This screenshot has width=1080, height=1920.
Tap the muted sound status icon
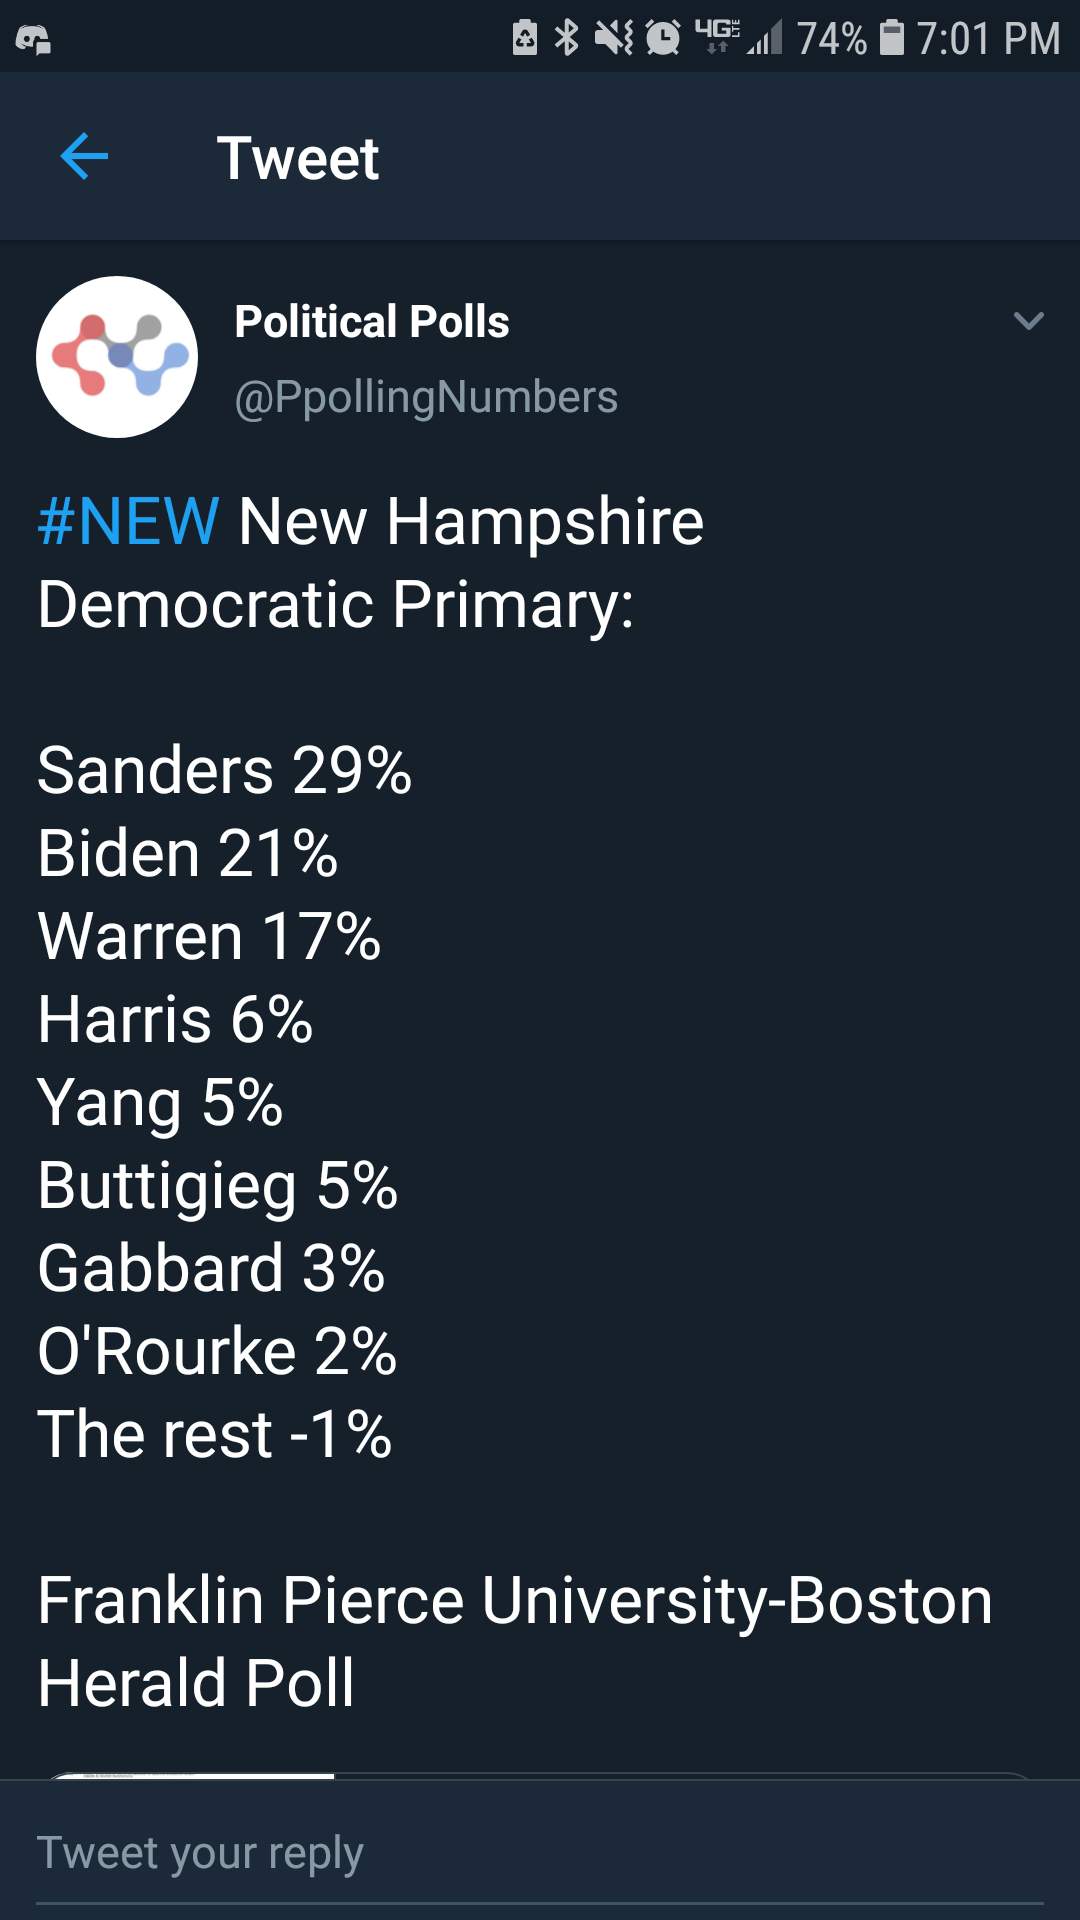(x=613, y=38)
